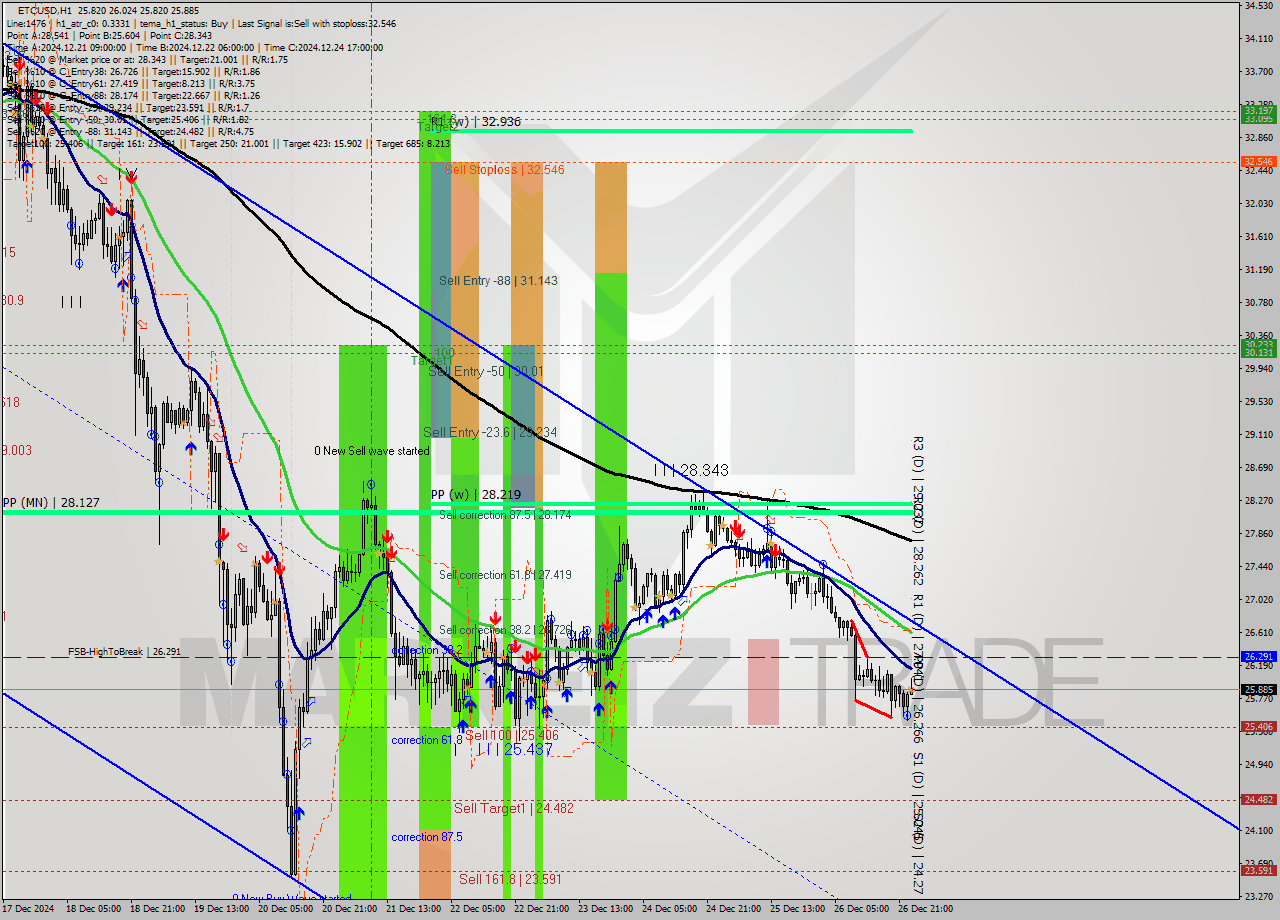The height and width of the screenshot is (920, 1280).
Task: Click the 'FSB-HighToBreak | 26.291' label
Action: [123, 651]
